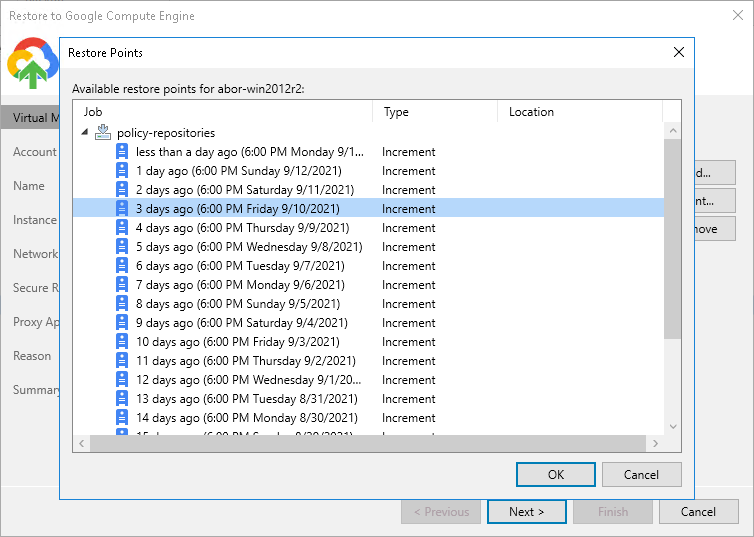This screenshot has height=537, width=754.
Task: Confirm selection with the OK button
Action: (556, 474)
